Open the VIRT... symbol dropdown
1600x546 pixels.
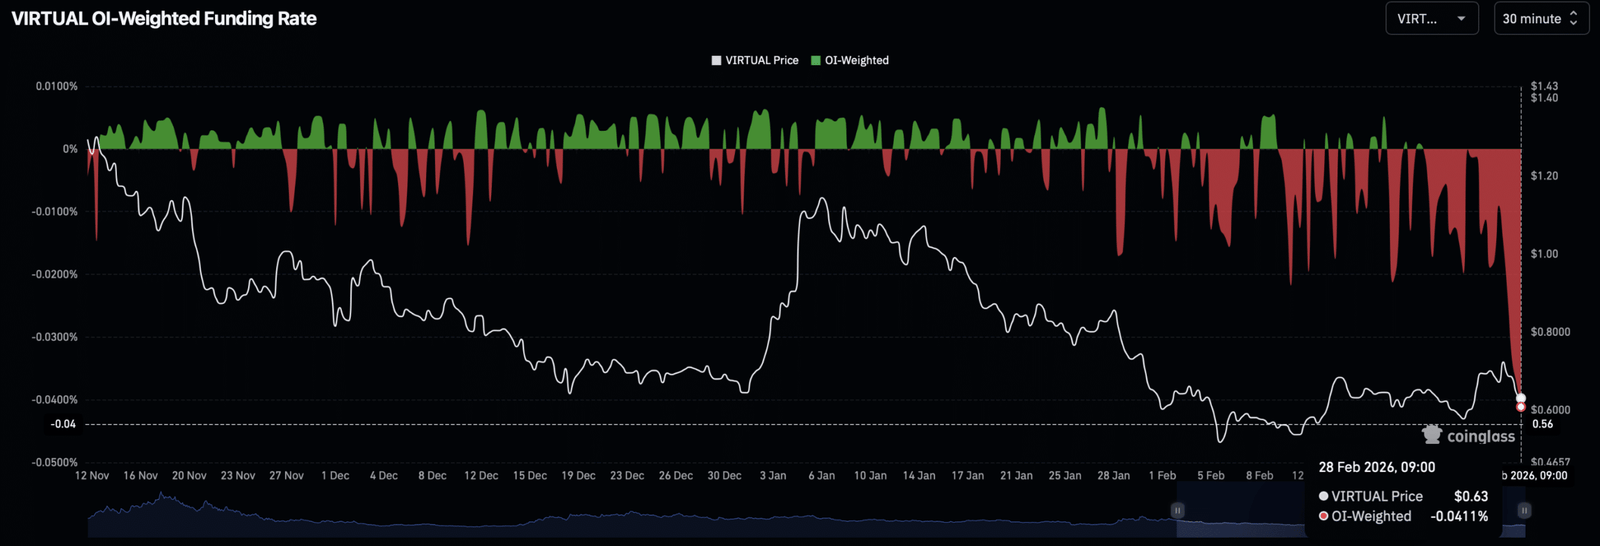click(1431, 19)
